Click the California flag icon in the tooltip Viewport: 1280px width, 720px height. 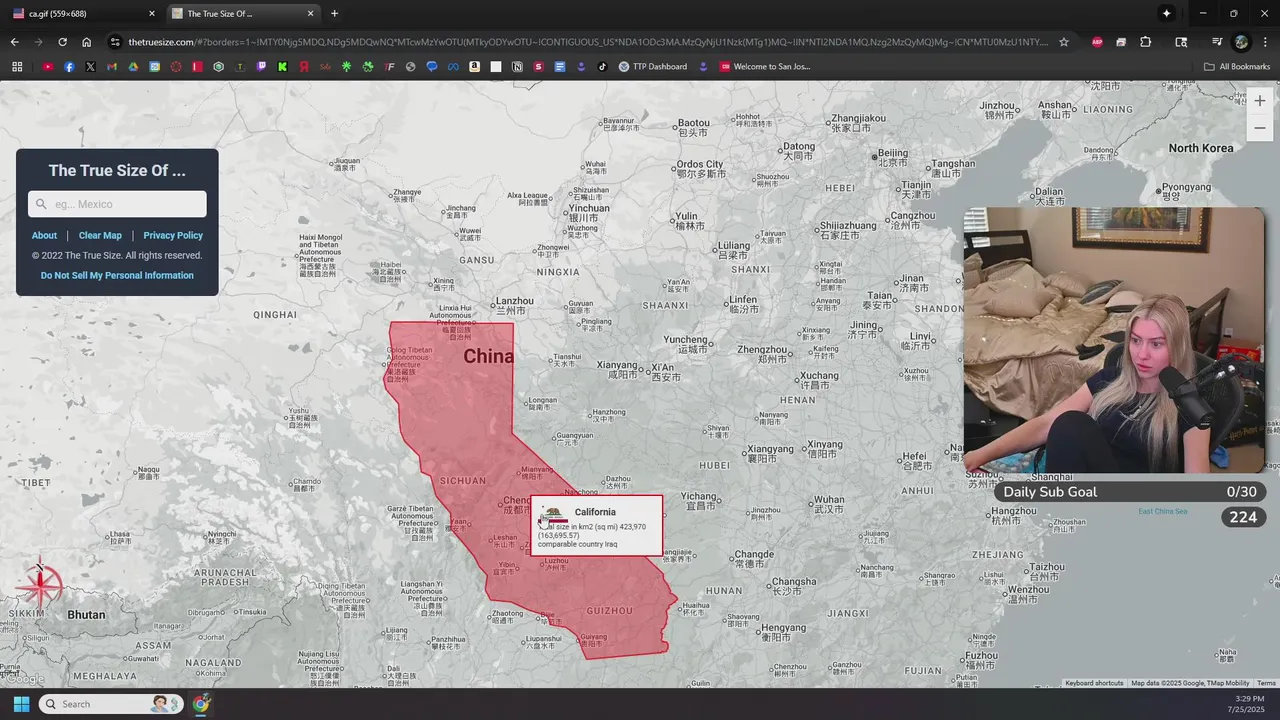click(x=552, y=514)
